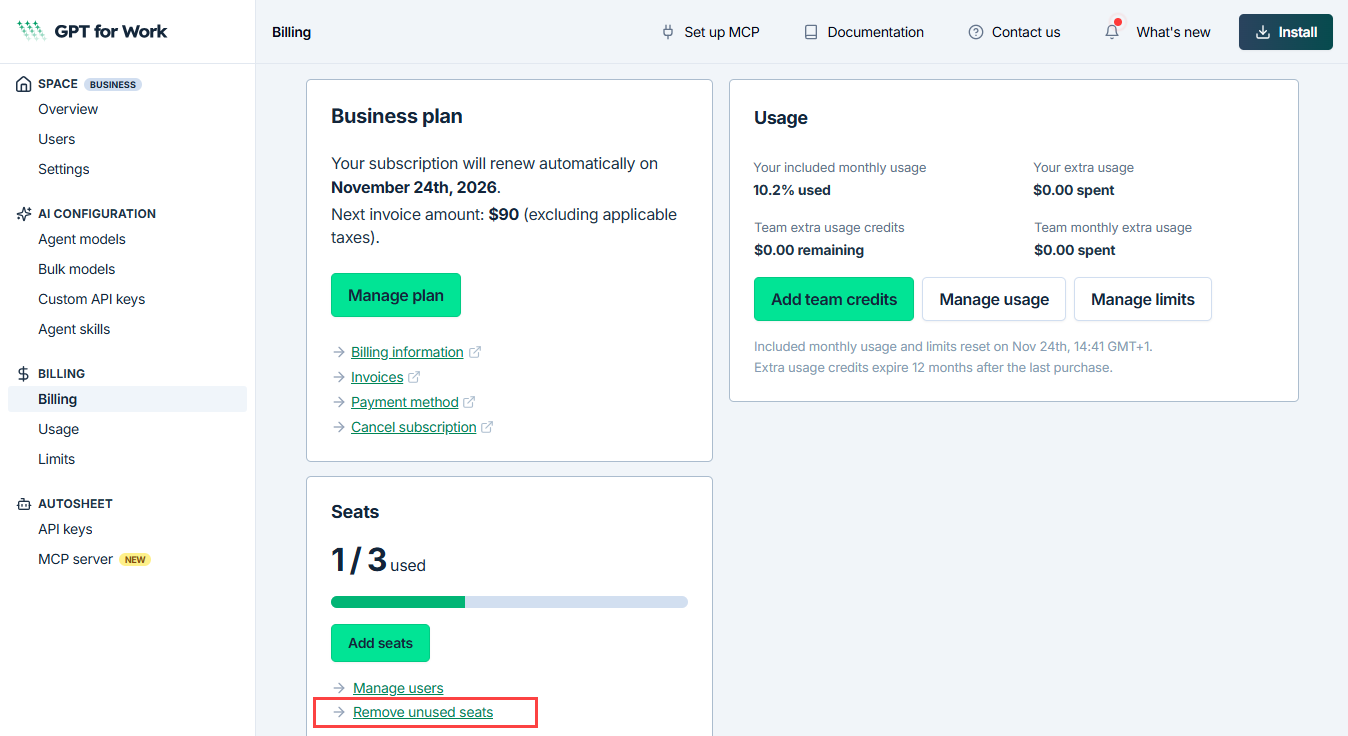Click the question mark icon beside Contact us
This screenshot has height=736, width=1348.
pyautogui.click(x=976, y=32)
